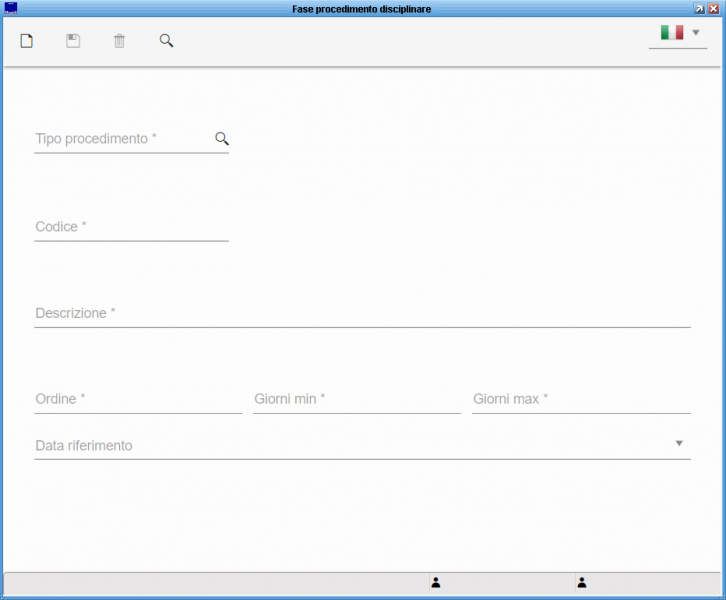Close the Fase procedimento disciplinare window
This screenshot has height=600, width=726.
(x=713, y=9)
